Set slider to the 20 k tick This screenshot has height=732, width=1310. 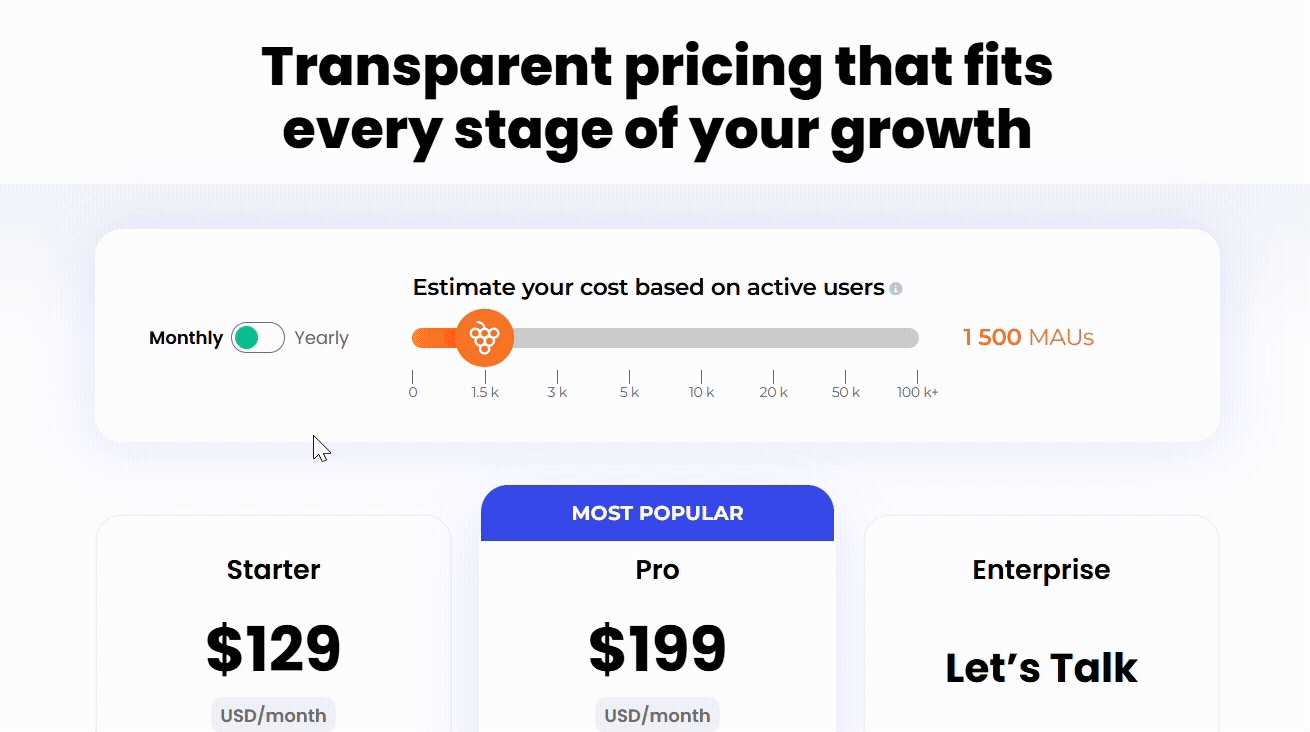tap(773, 392)
